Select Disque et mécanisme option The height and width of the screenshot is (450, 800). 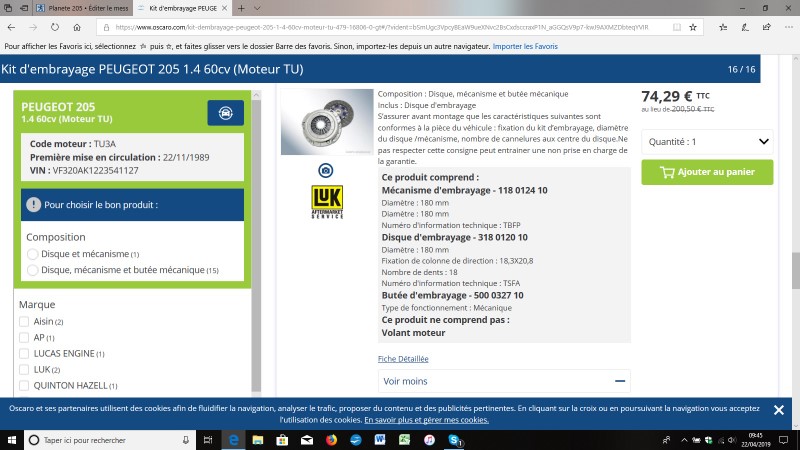coord(33,254)
